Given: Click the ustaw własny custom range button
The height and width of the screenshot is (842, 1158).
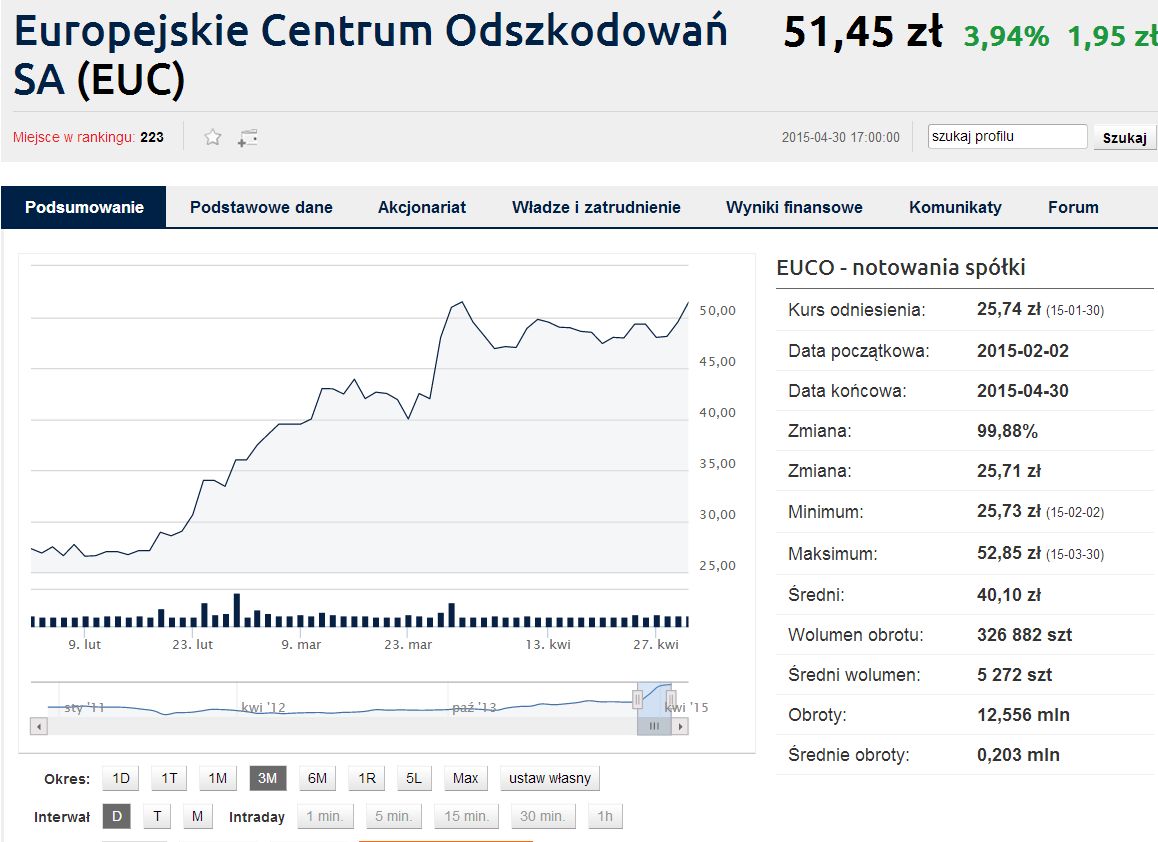Looking at the screenshot, I should pos(550,778).
